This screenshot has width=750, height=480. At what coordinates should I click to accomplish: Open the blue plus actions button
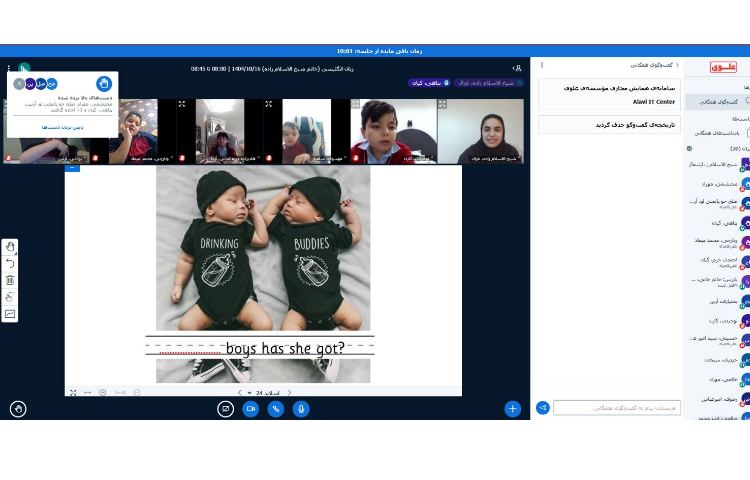512,408
